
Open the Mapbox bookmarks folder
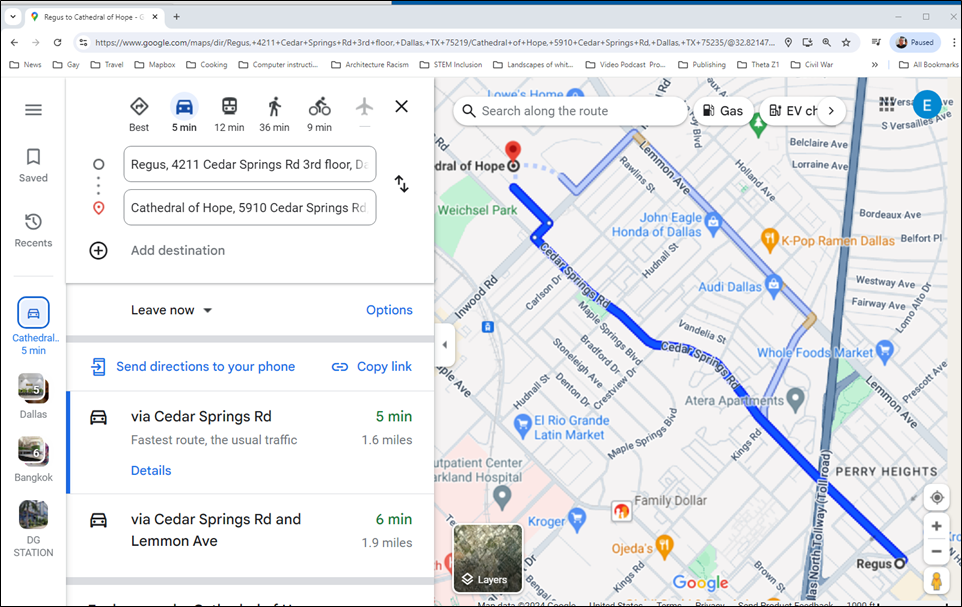(155, 64)
